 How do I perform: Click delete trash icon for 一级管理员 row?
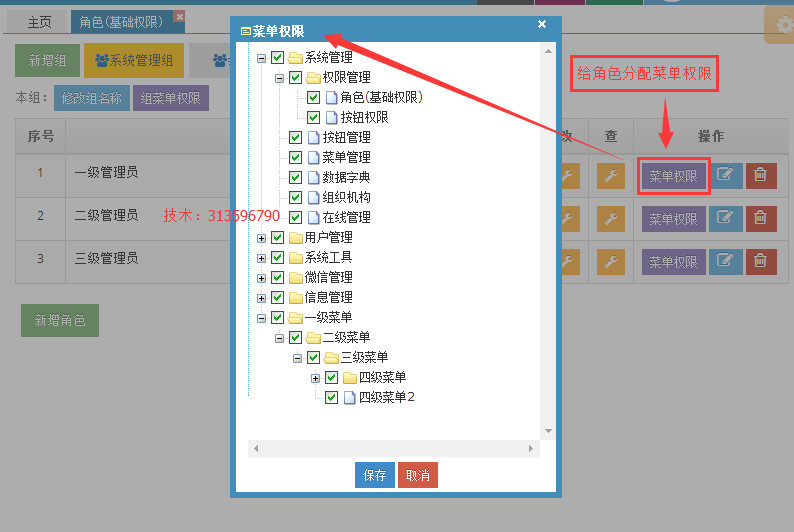pyautogui.click(x=760, y=176)
